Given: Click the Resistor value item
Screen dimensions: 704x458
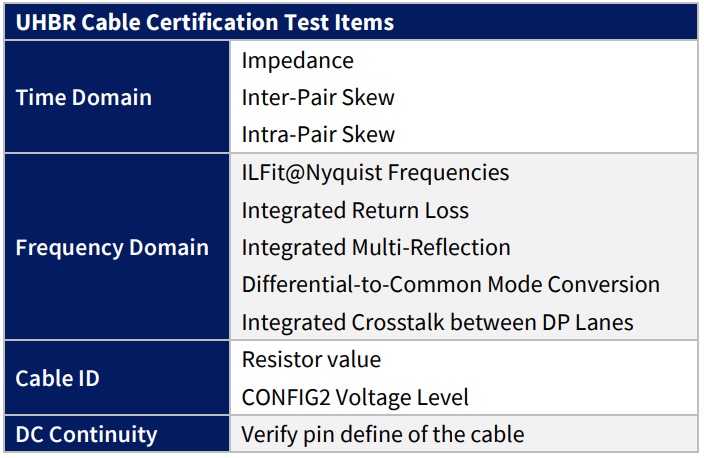Looking at the screenshot, I should coord(311,359).
